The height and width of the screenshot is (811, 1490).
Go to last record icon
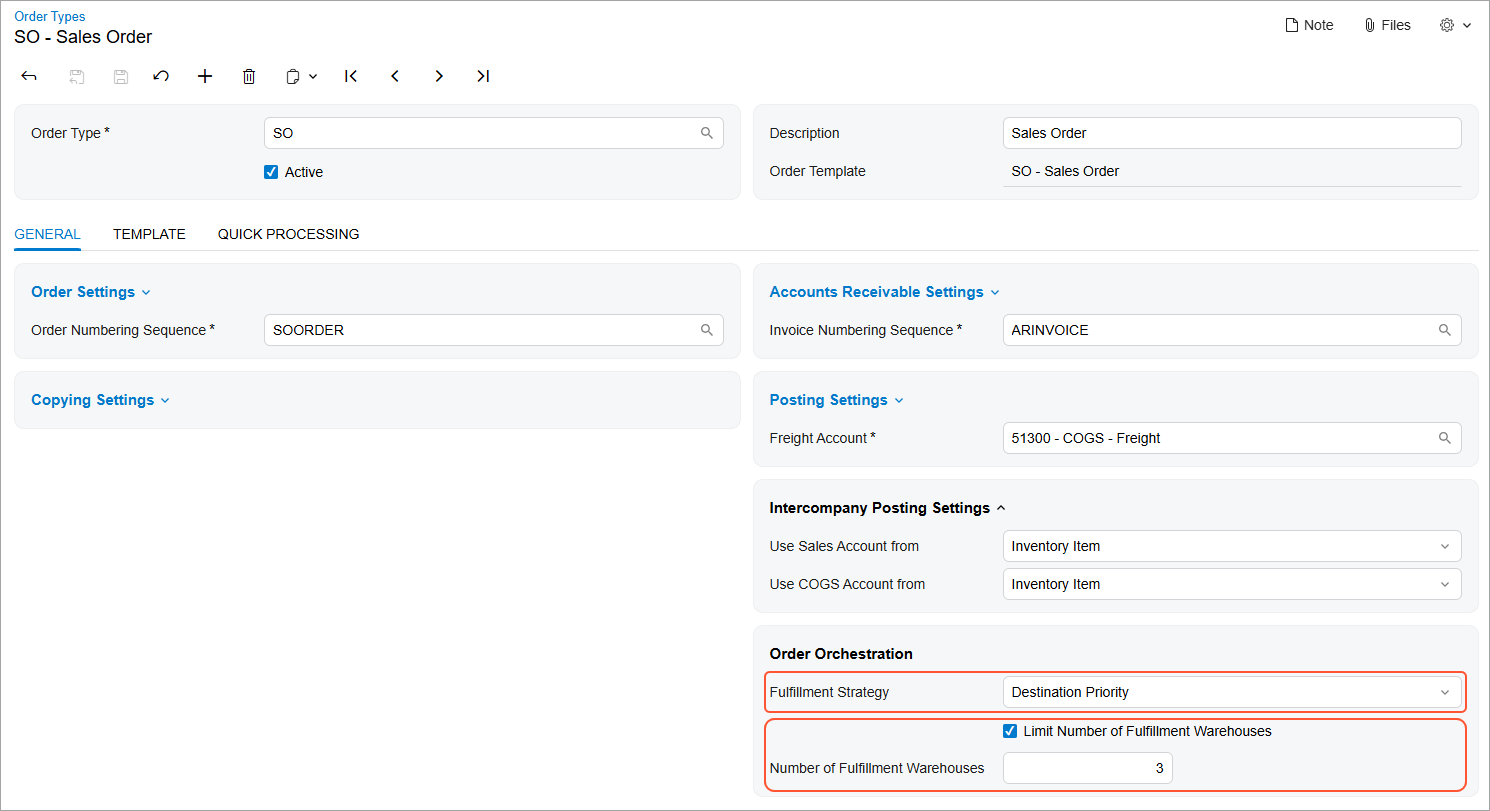tap(483, 76)
